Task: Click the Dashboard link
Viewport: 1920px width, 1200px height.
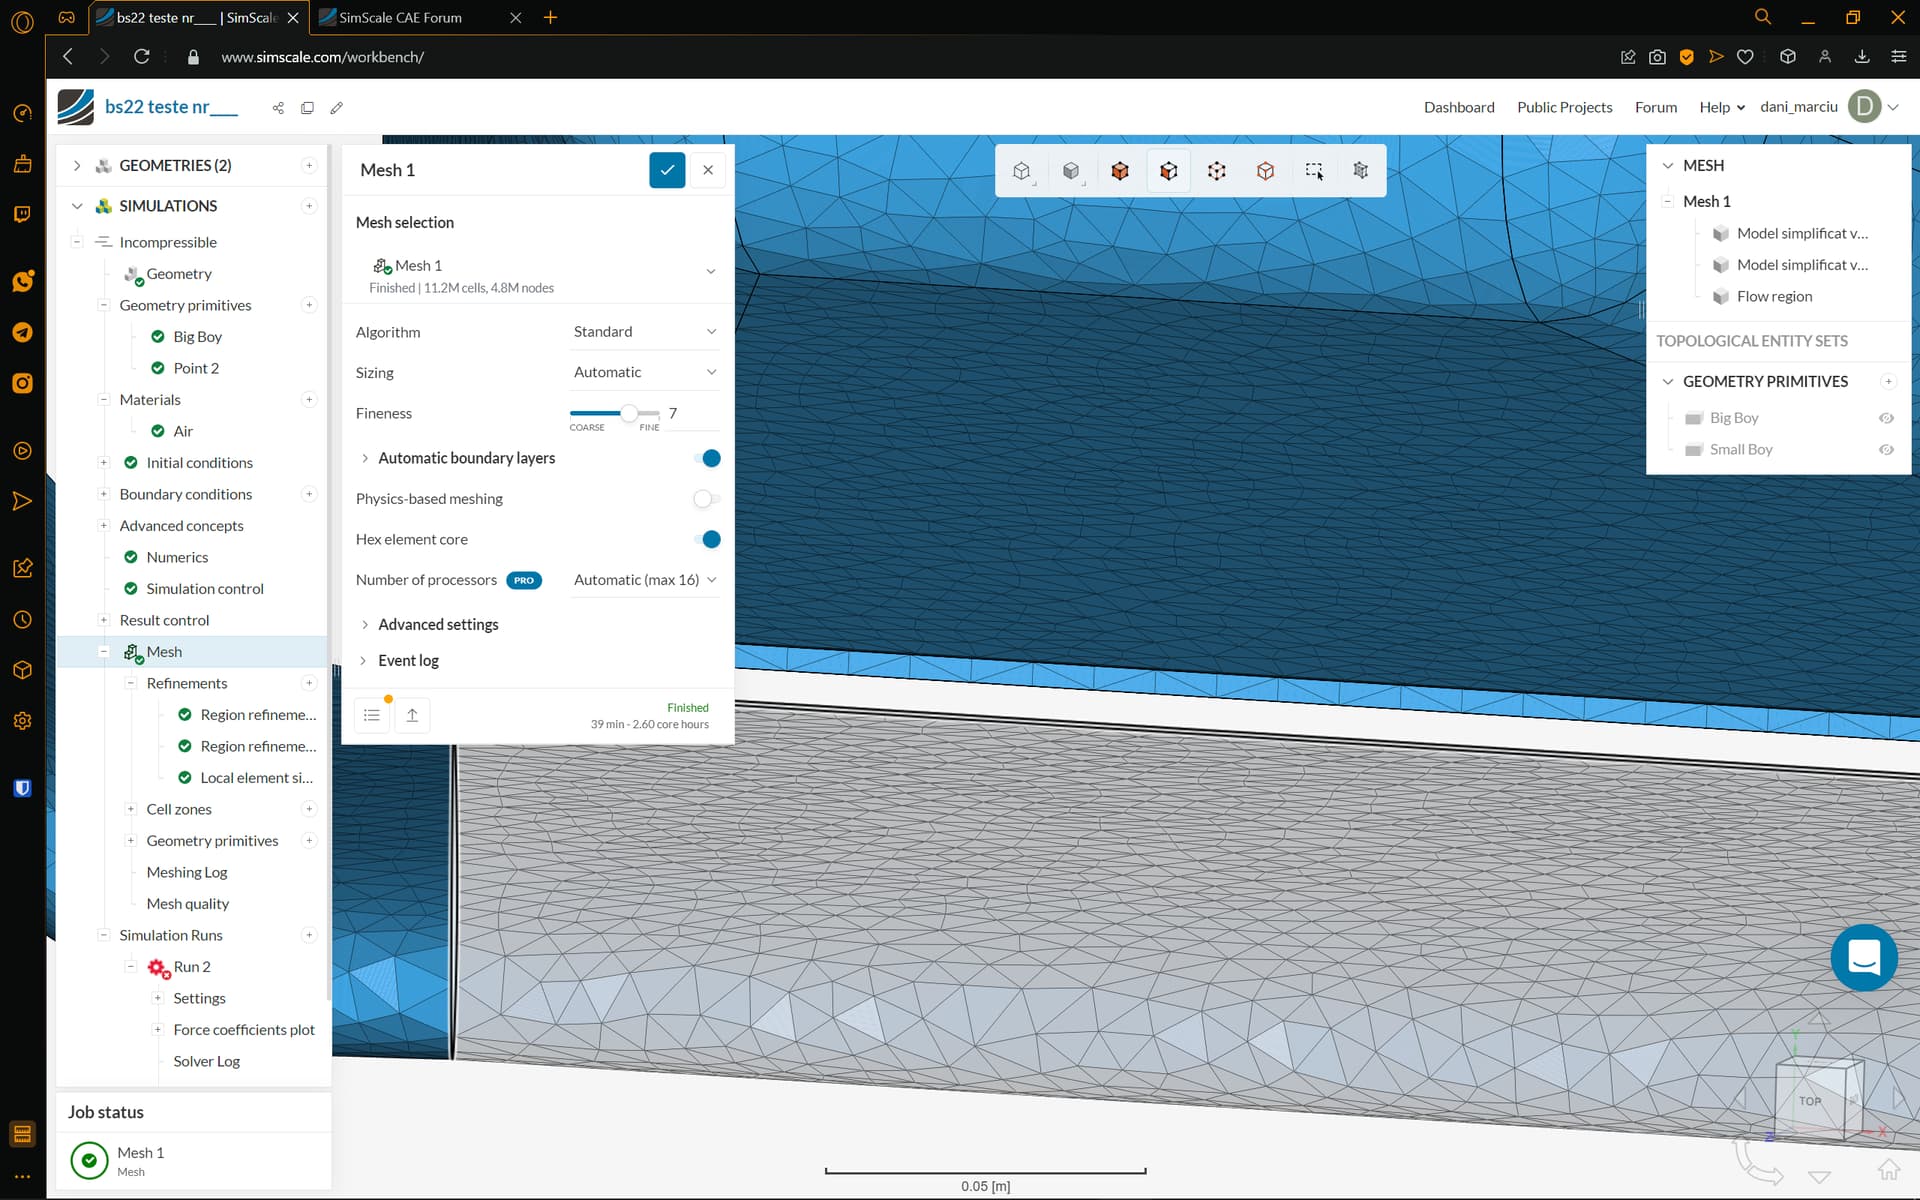Action: tap(1458, 107)
